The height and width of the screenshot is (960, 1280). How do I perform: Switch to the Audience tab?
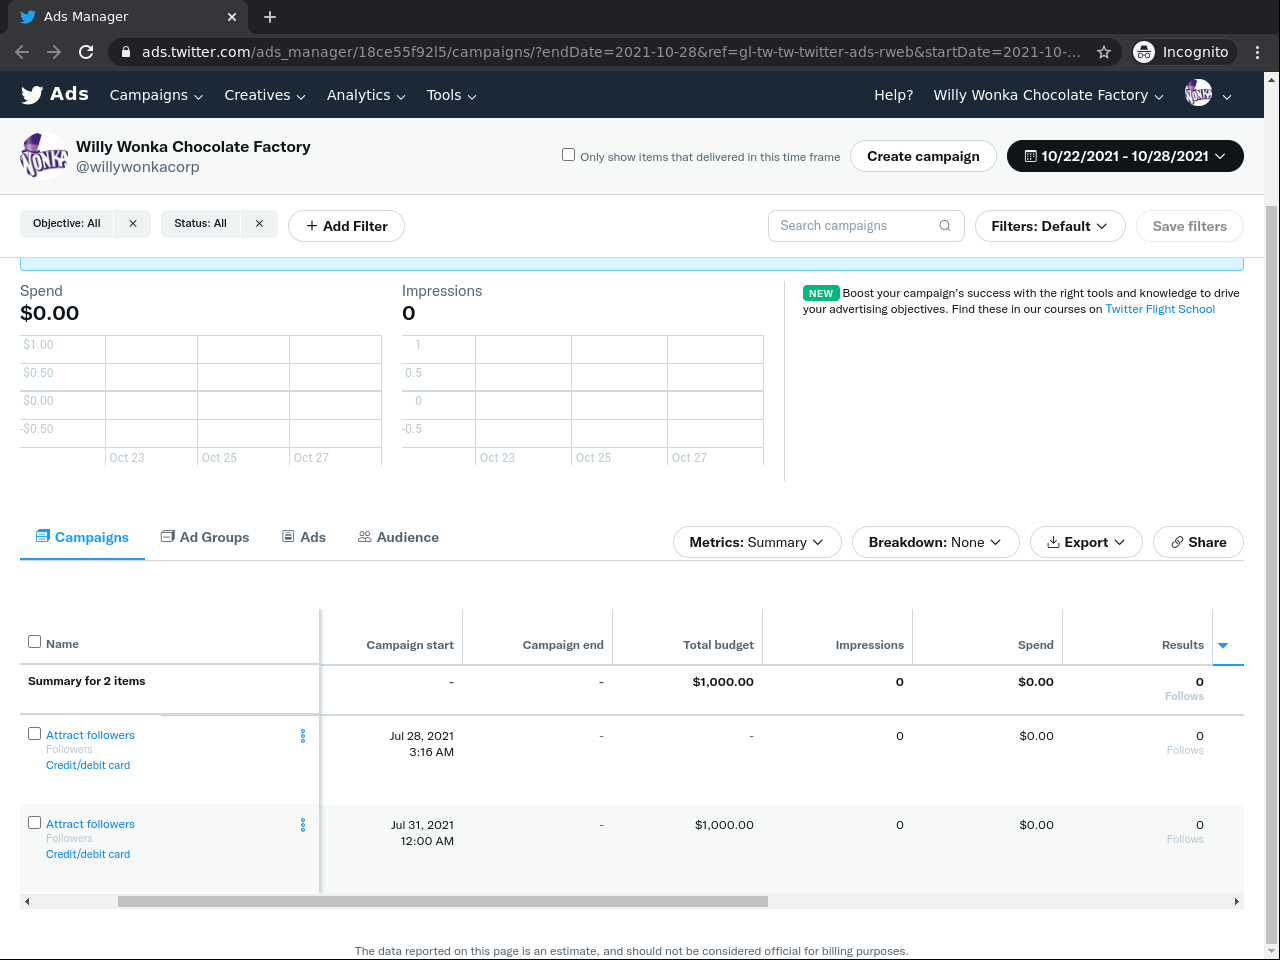398,537
